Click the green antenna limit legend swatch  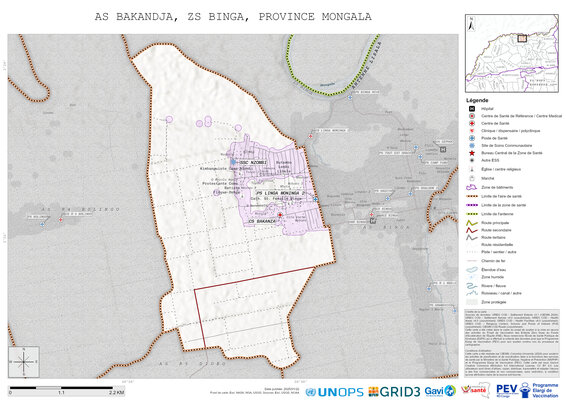472,214
